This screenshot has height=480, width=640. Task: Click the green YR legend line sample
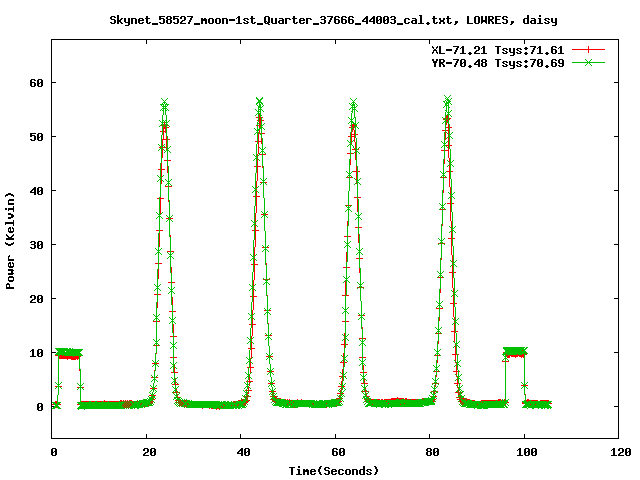click(588, 62)
